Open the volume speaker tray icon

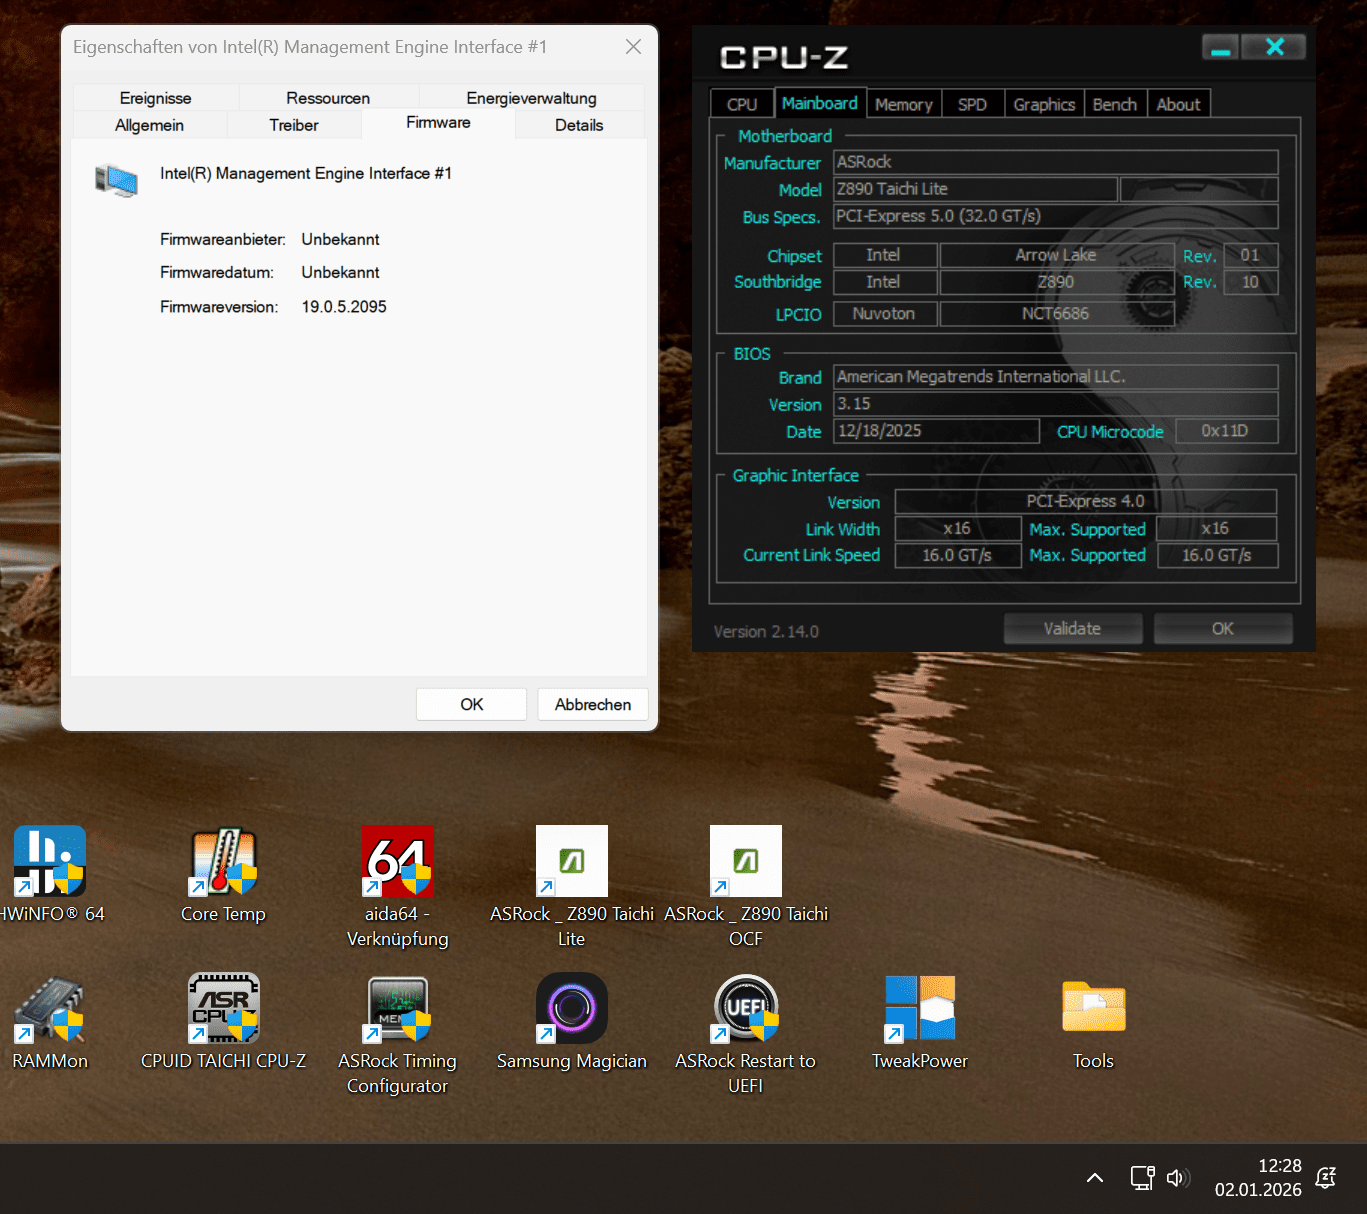point(1178,1178)
